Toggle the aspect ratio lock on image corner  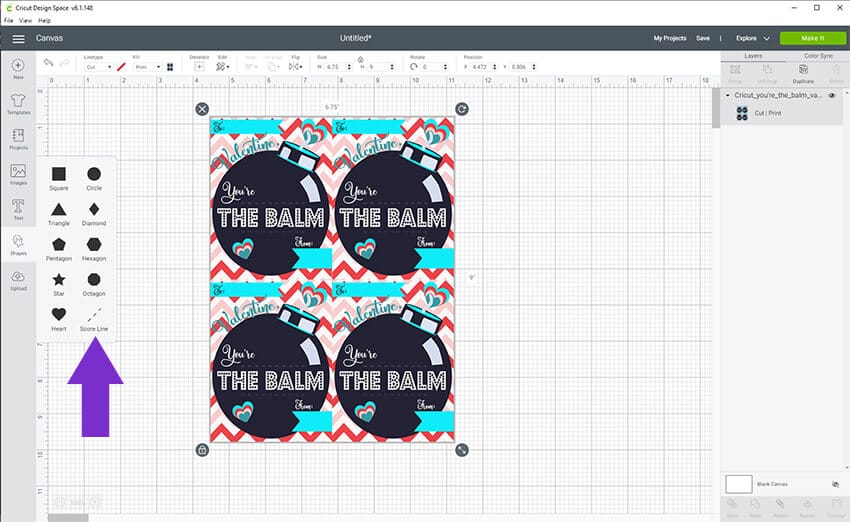[202, 450]
